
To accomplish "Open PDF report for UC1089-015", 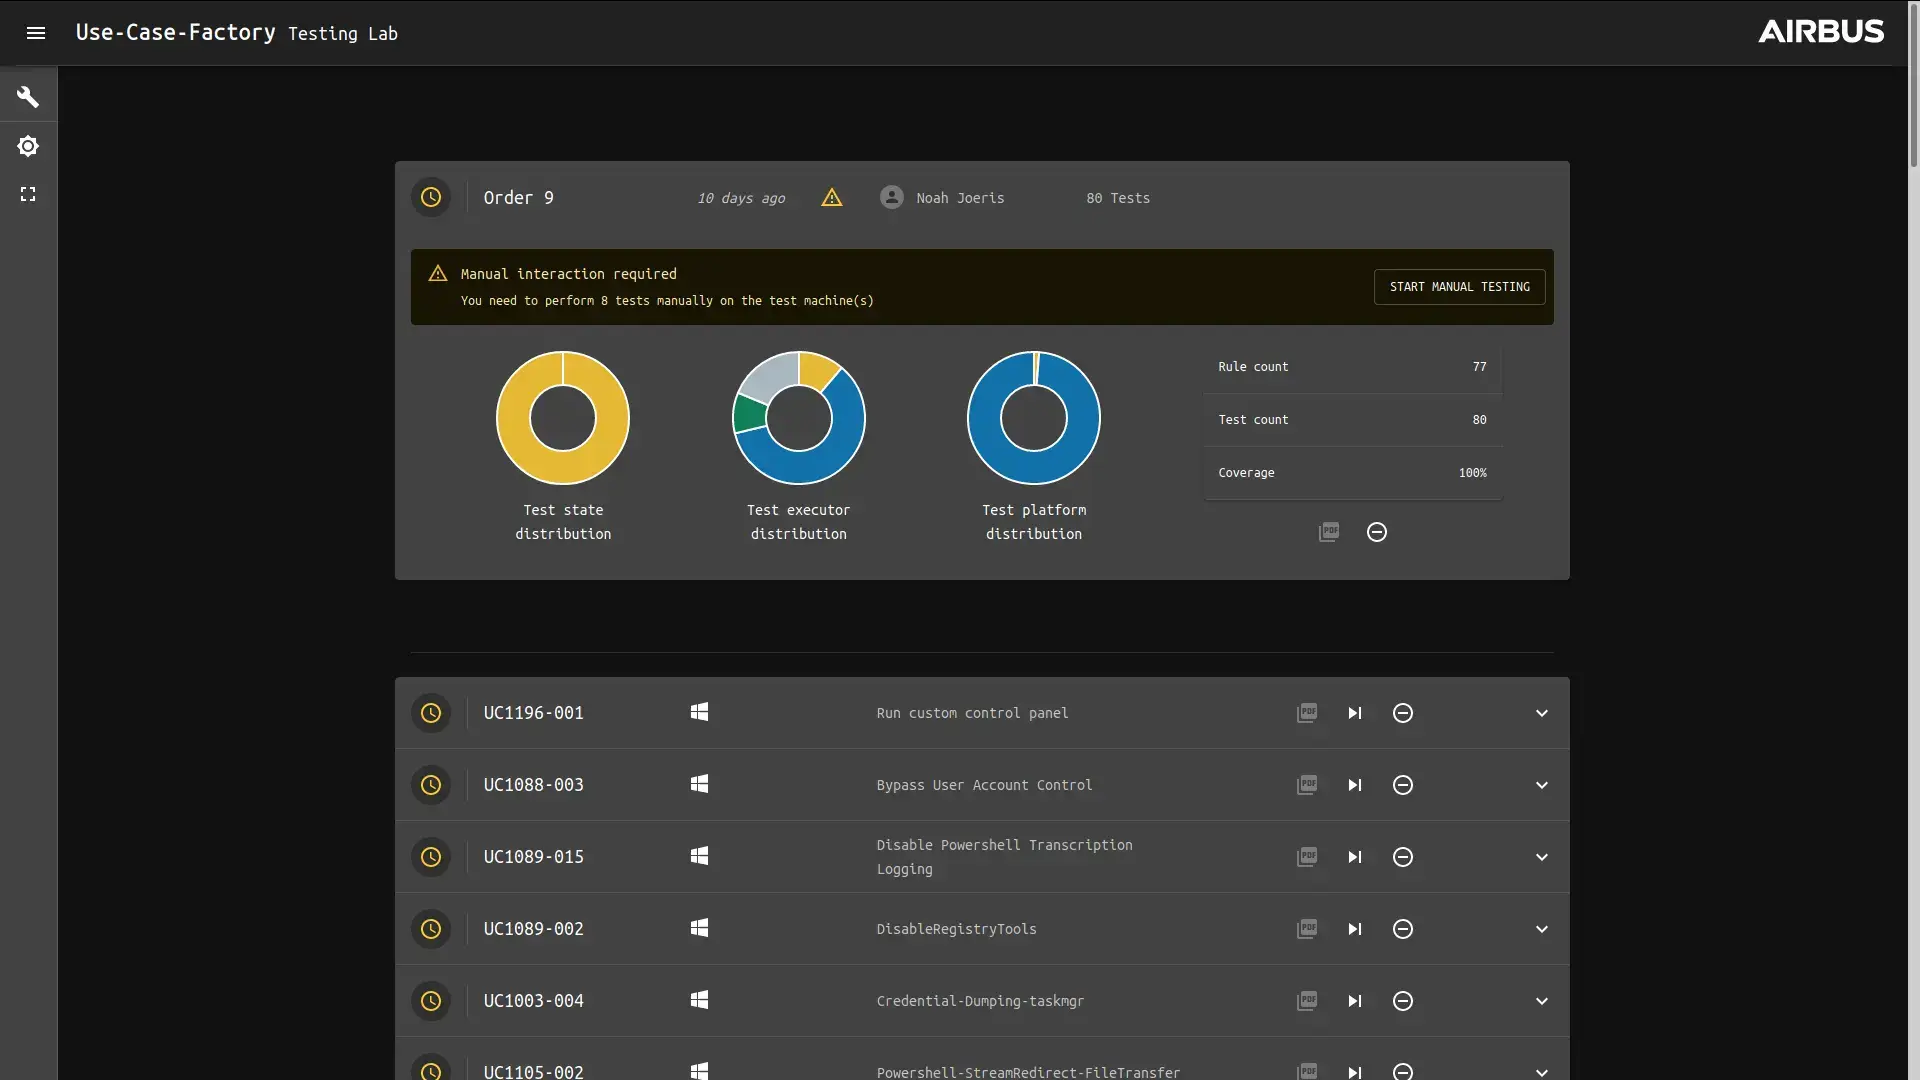I will click(x=1307, y=857).
